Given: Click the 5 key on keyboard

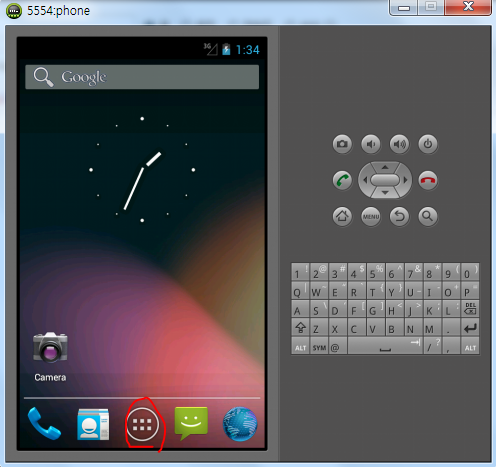Looking at the screenshot, I should pyautogui.click(x=376, y=272).
